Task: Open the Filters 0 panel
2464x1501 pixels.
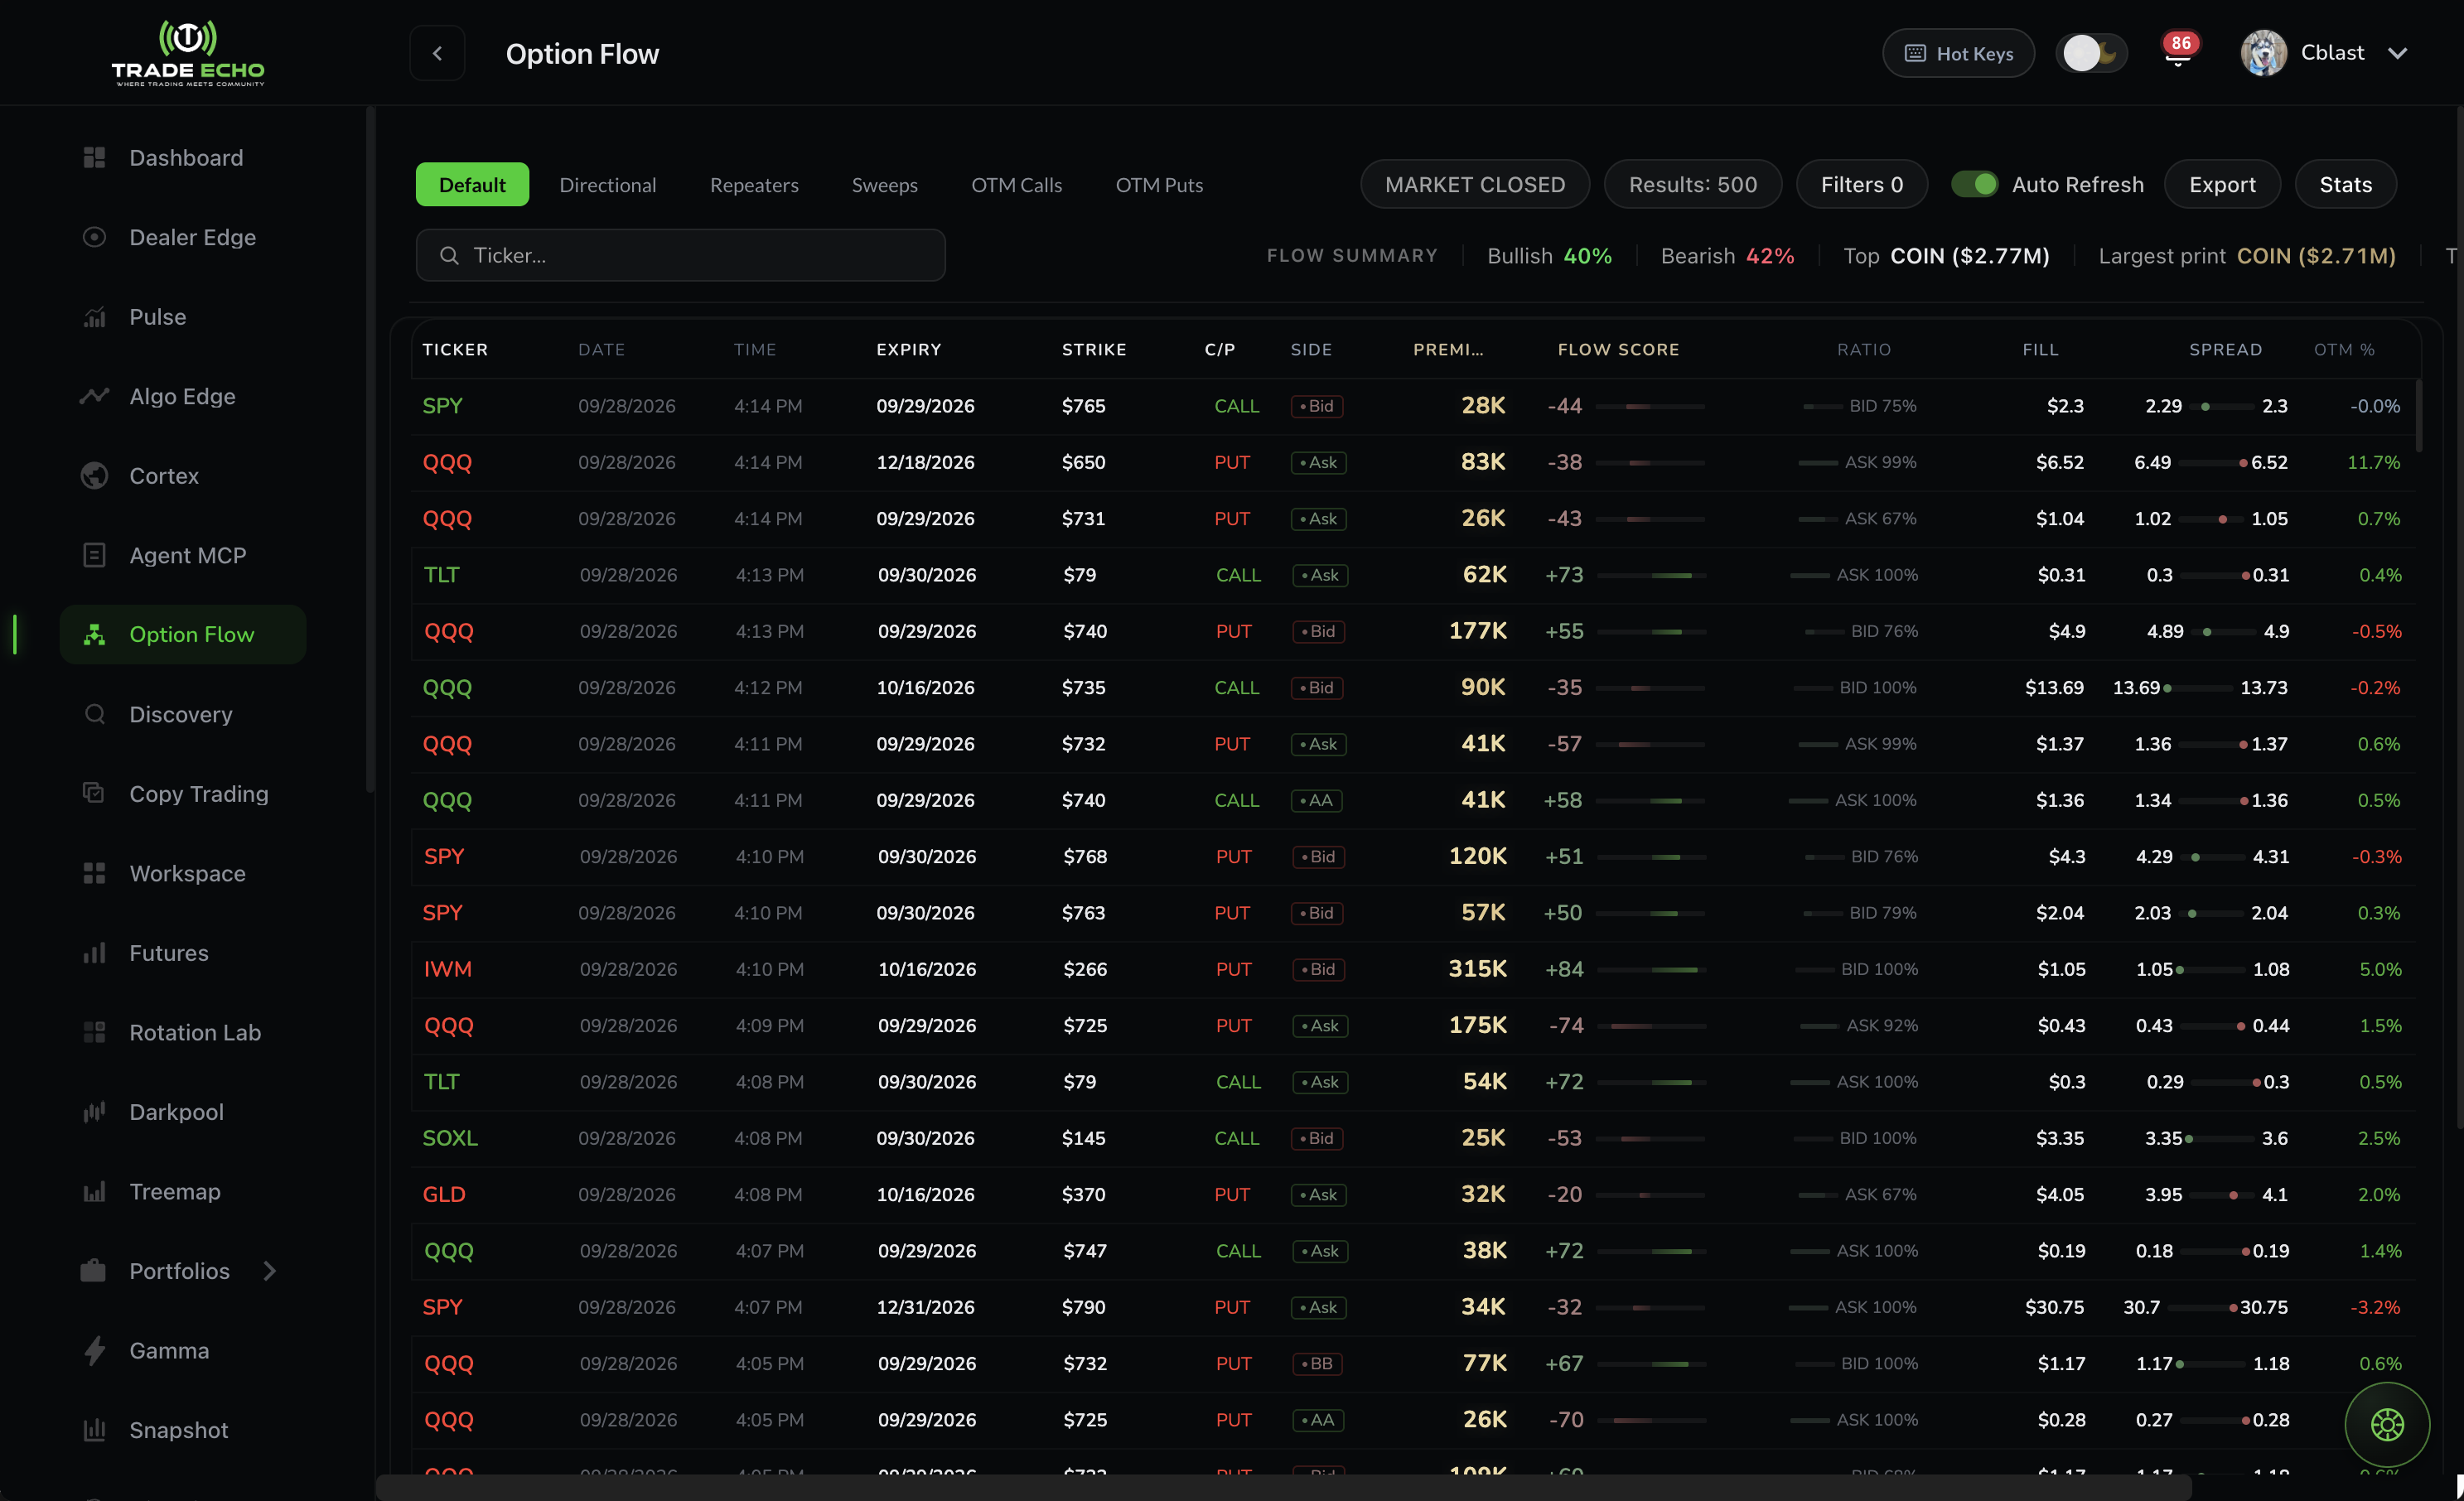Action: [1862, 184]
